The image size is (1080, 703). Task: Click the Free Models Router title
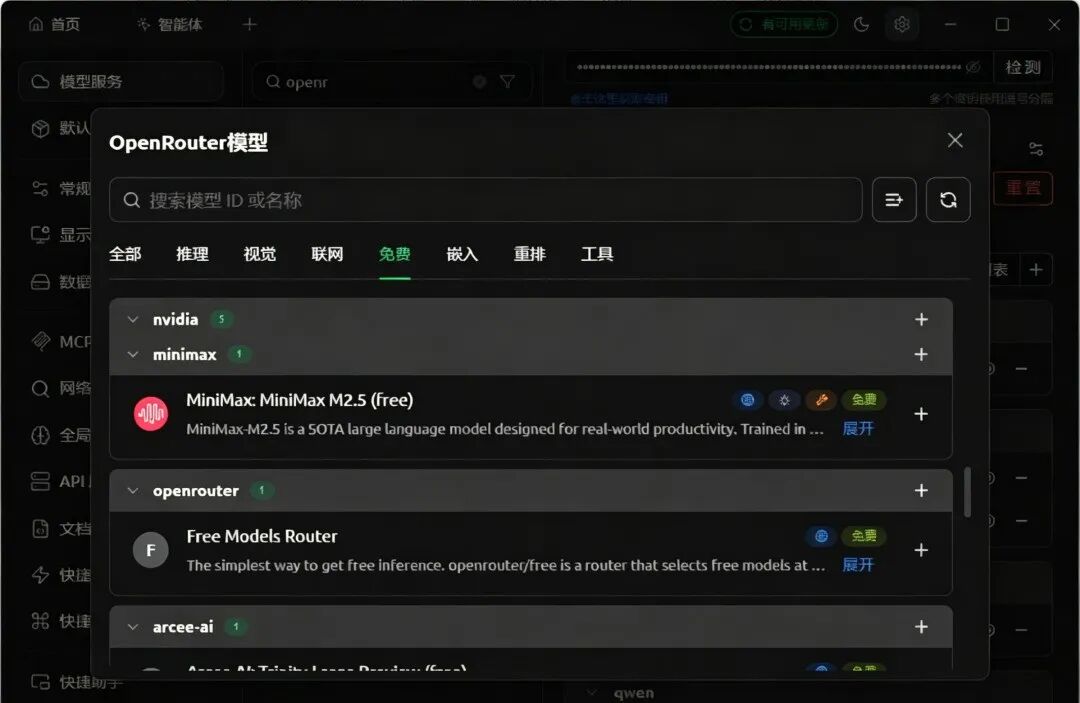click(262, 536)
